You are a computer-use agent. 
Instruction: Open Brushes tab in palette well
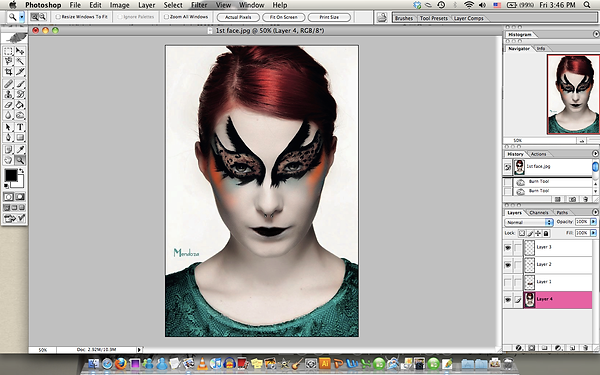[404, 18]
